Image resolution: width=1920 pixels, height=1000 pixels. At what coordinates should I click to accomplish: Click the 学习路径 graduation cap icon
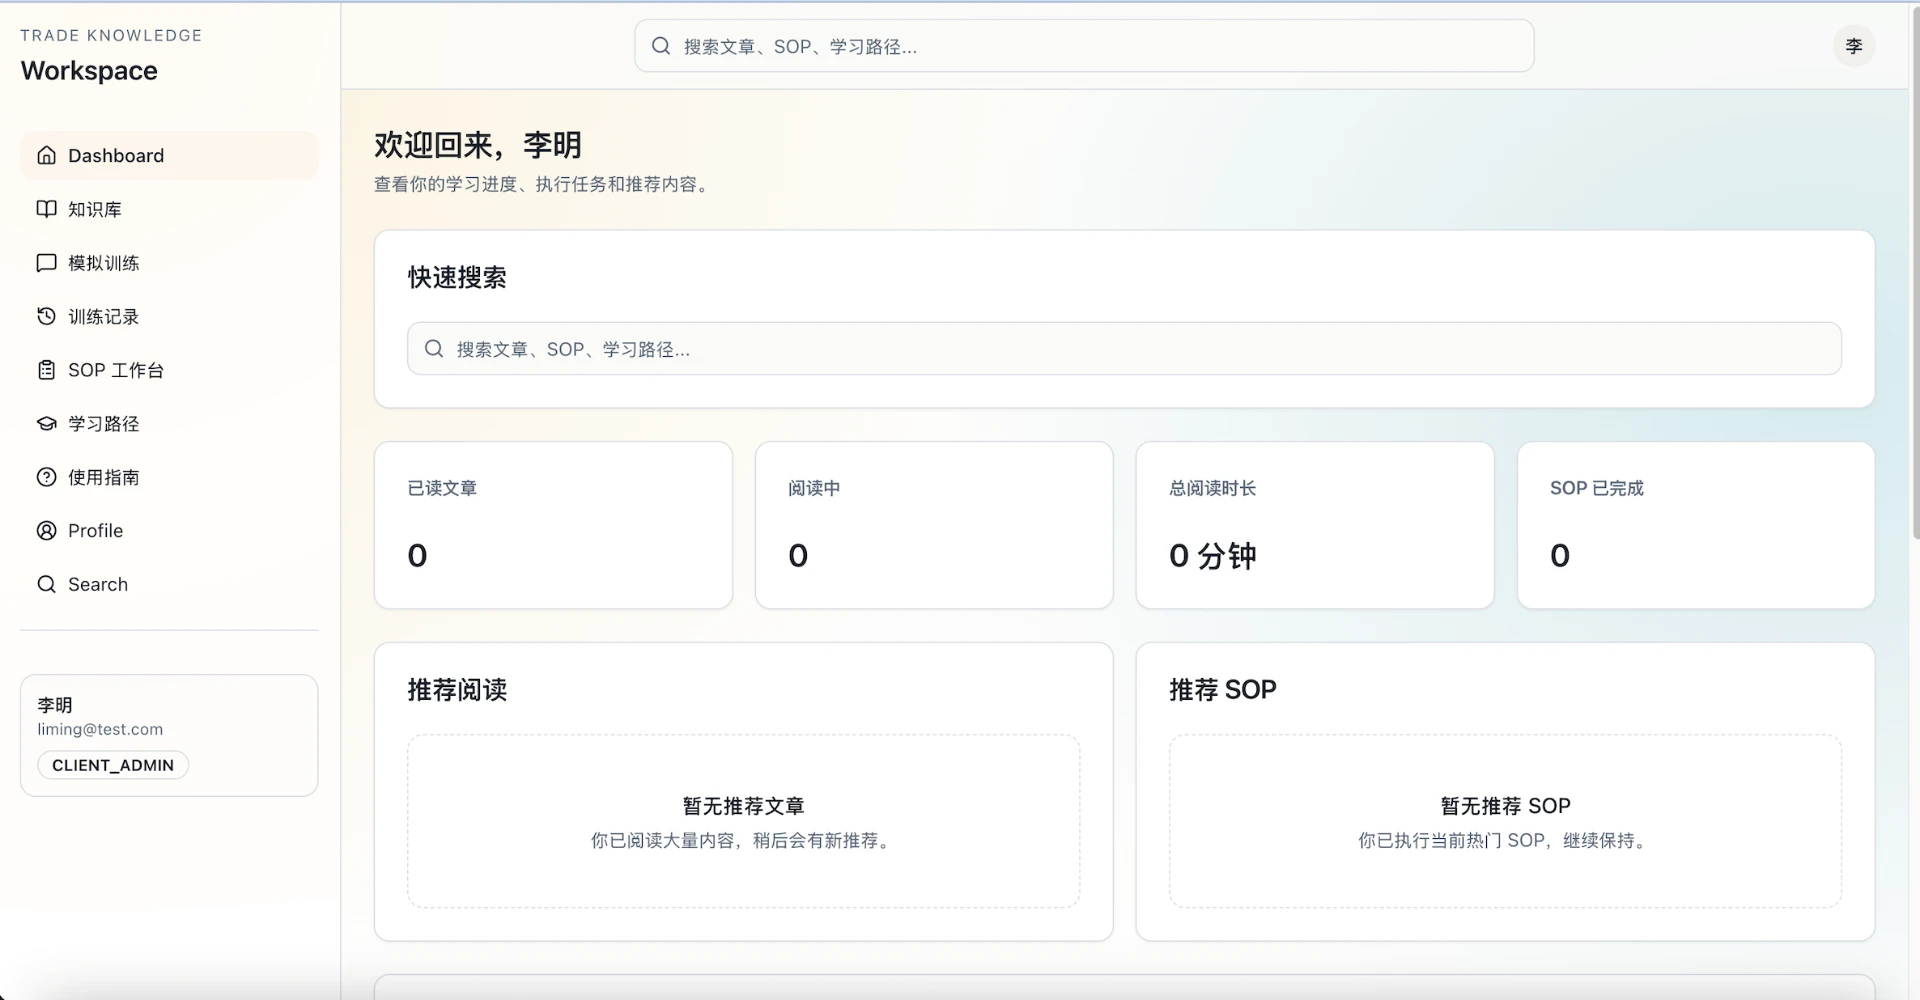pyautogui.click(x=46, y=423)
